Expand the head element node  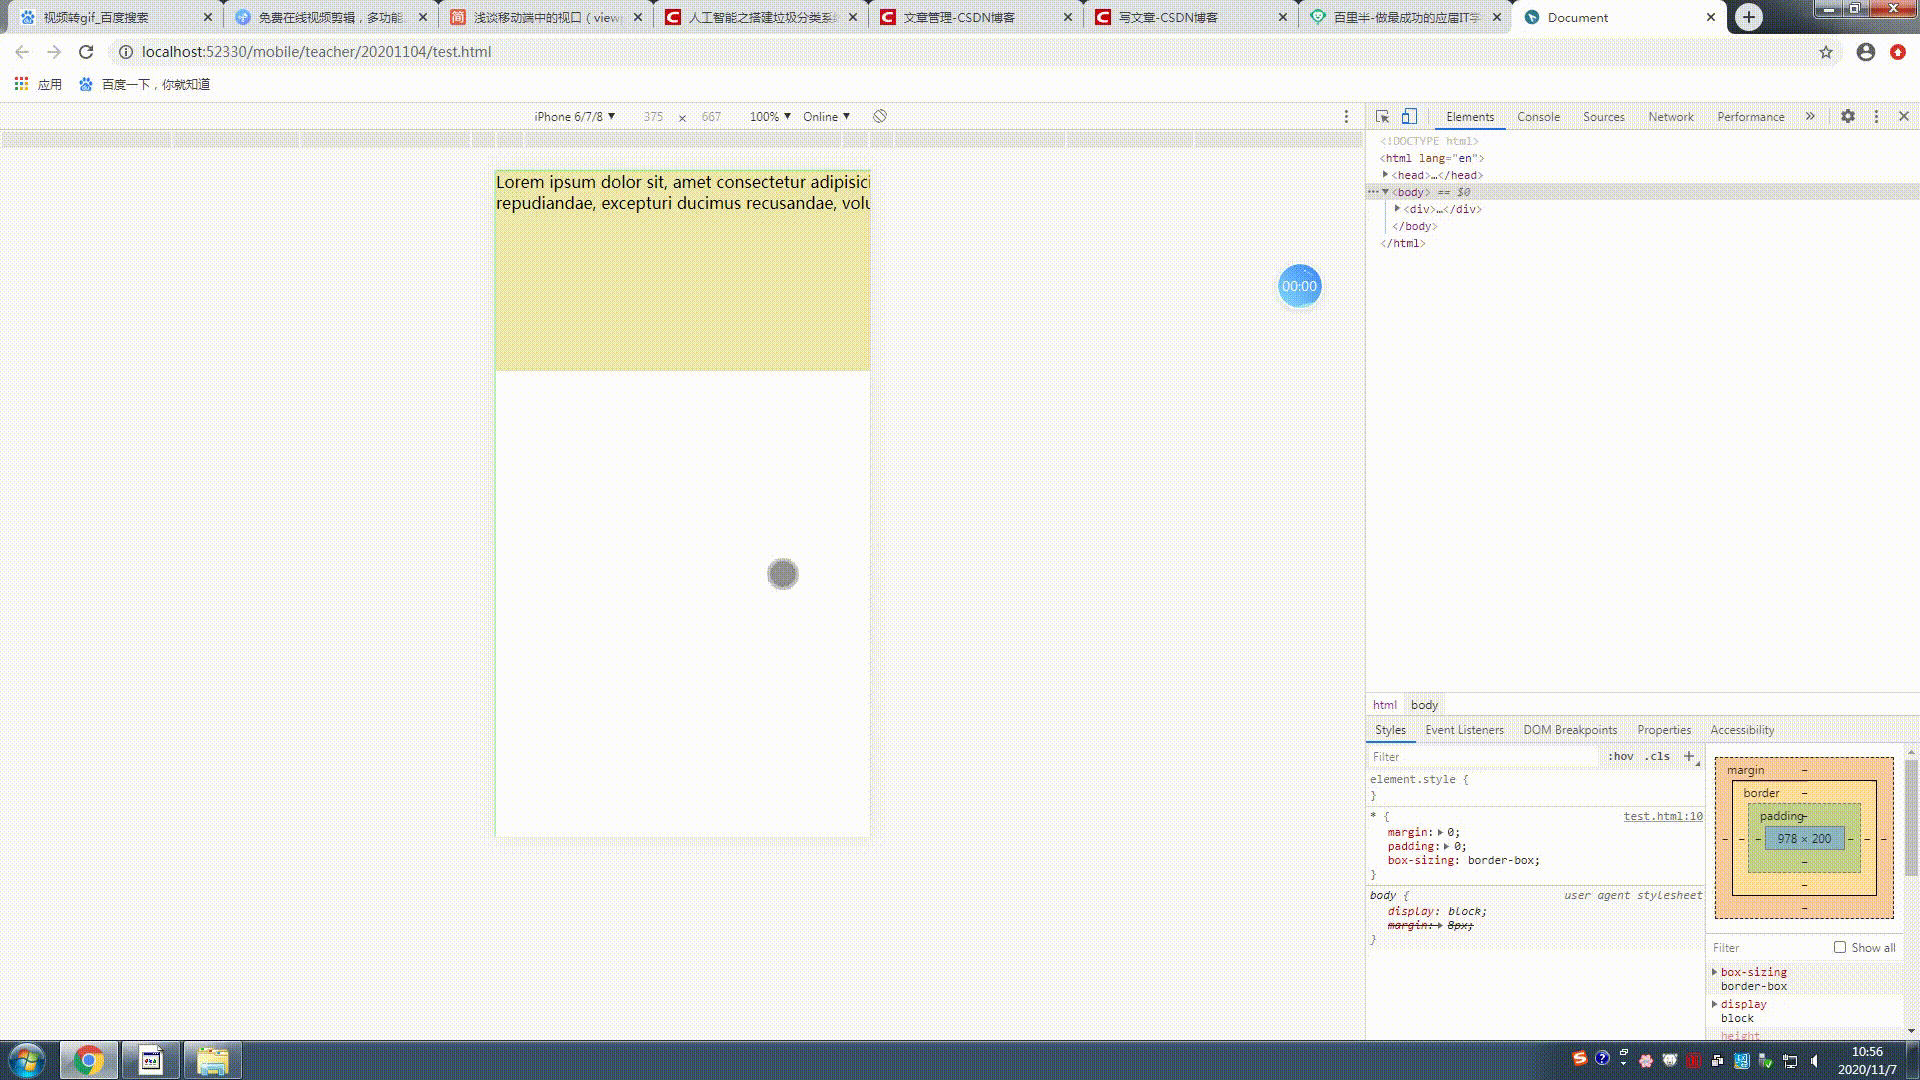(1385, 175)
